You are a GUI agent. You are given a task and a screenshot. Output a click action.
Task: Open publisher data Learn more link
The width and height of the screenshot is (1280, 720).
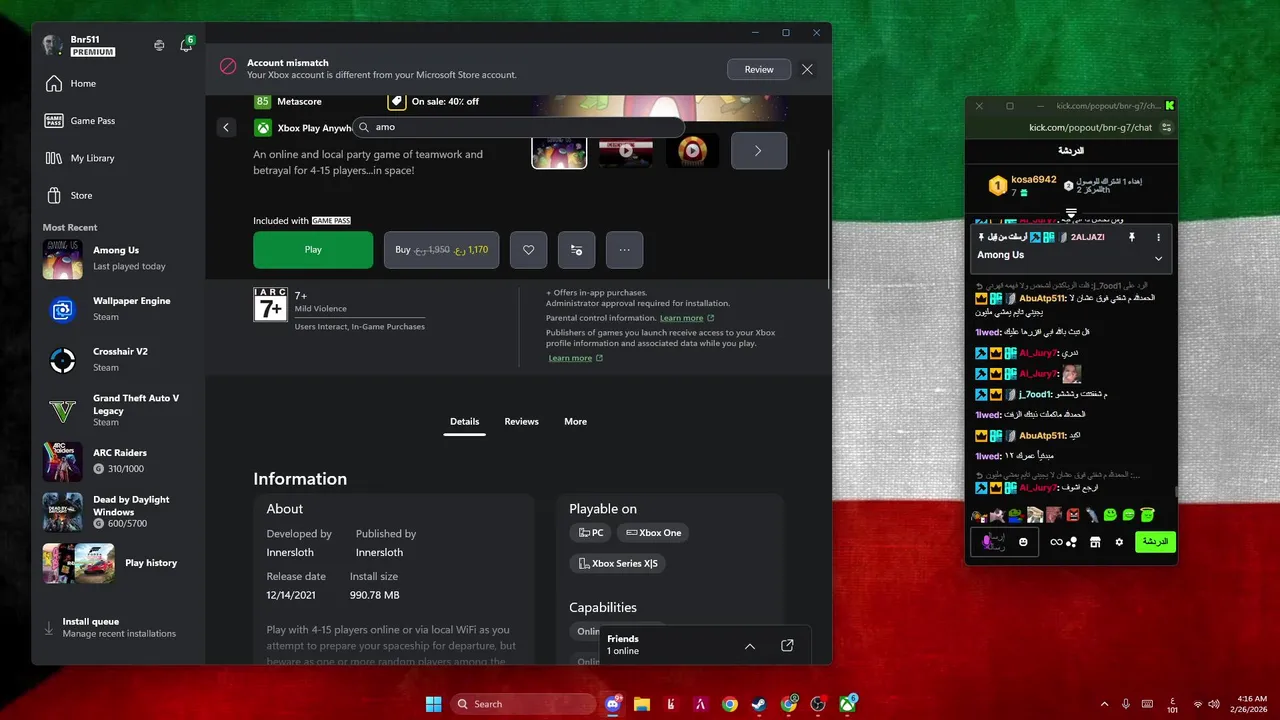click(x=575, y=358)
